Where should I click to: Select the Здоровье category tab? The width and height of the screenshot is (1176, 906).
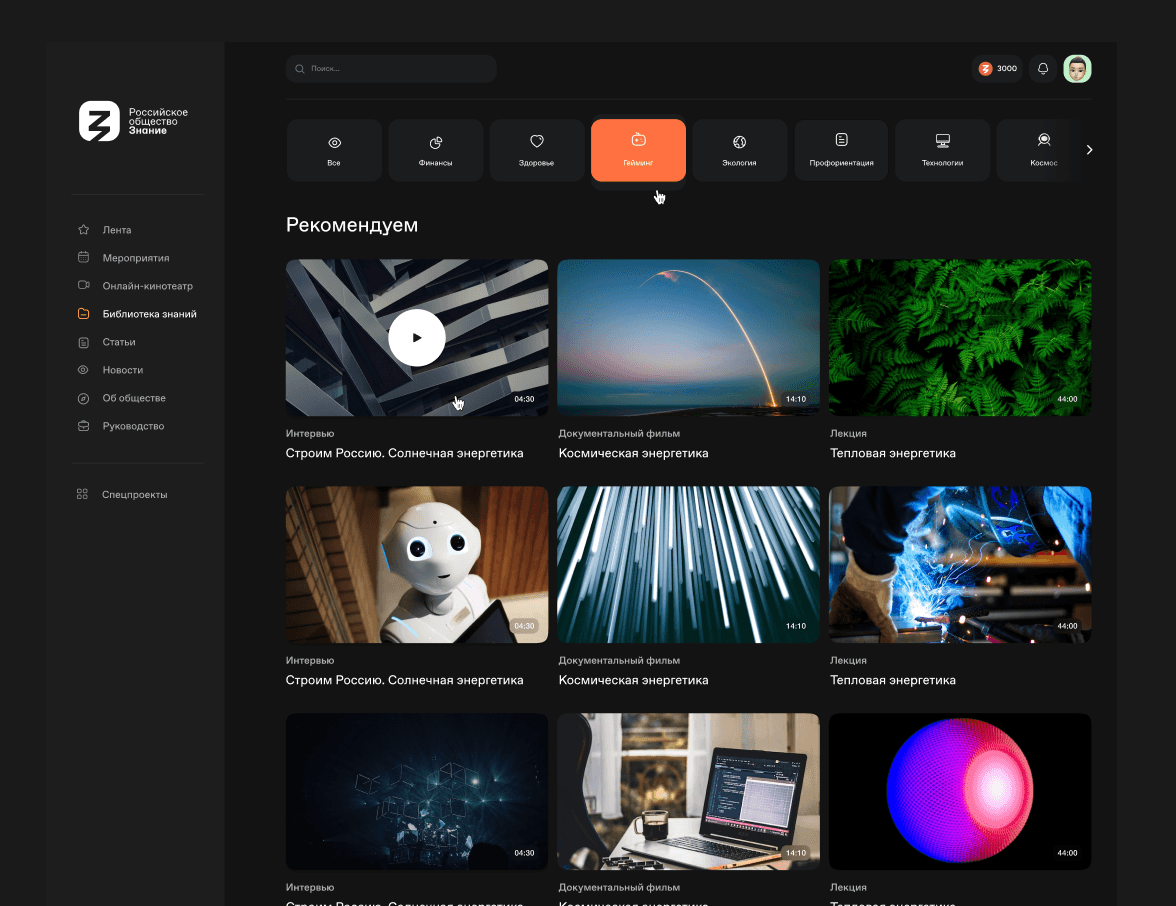(x=536, y=150)
